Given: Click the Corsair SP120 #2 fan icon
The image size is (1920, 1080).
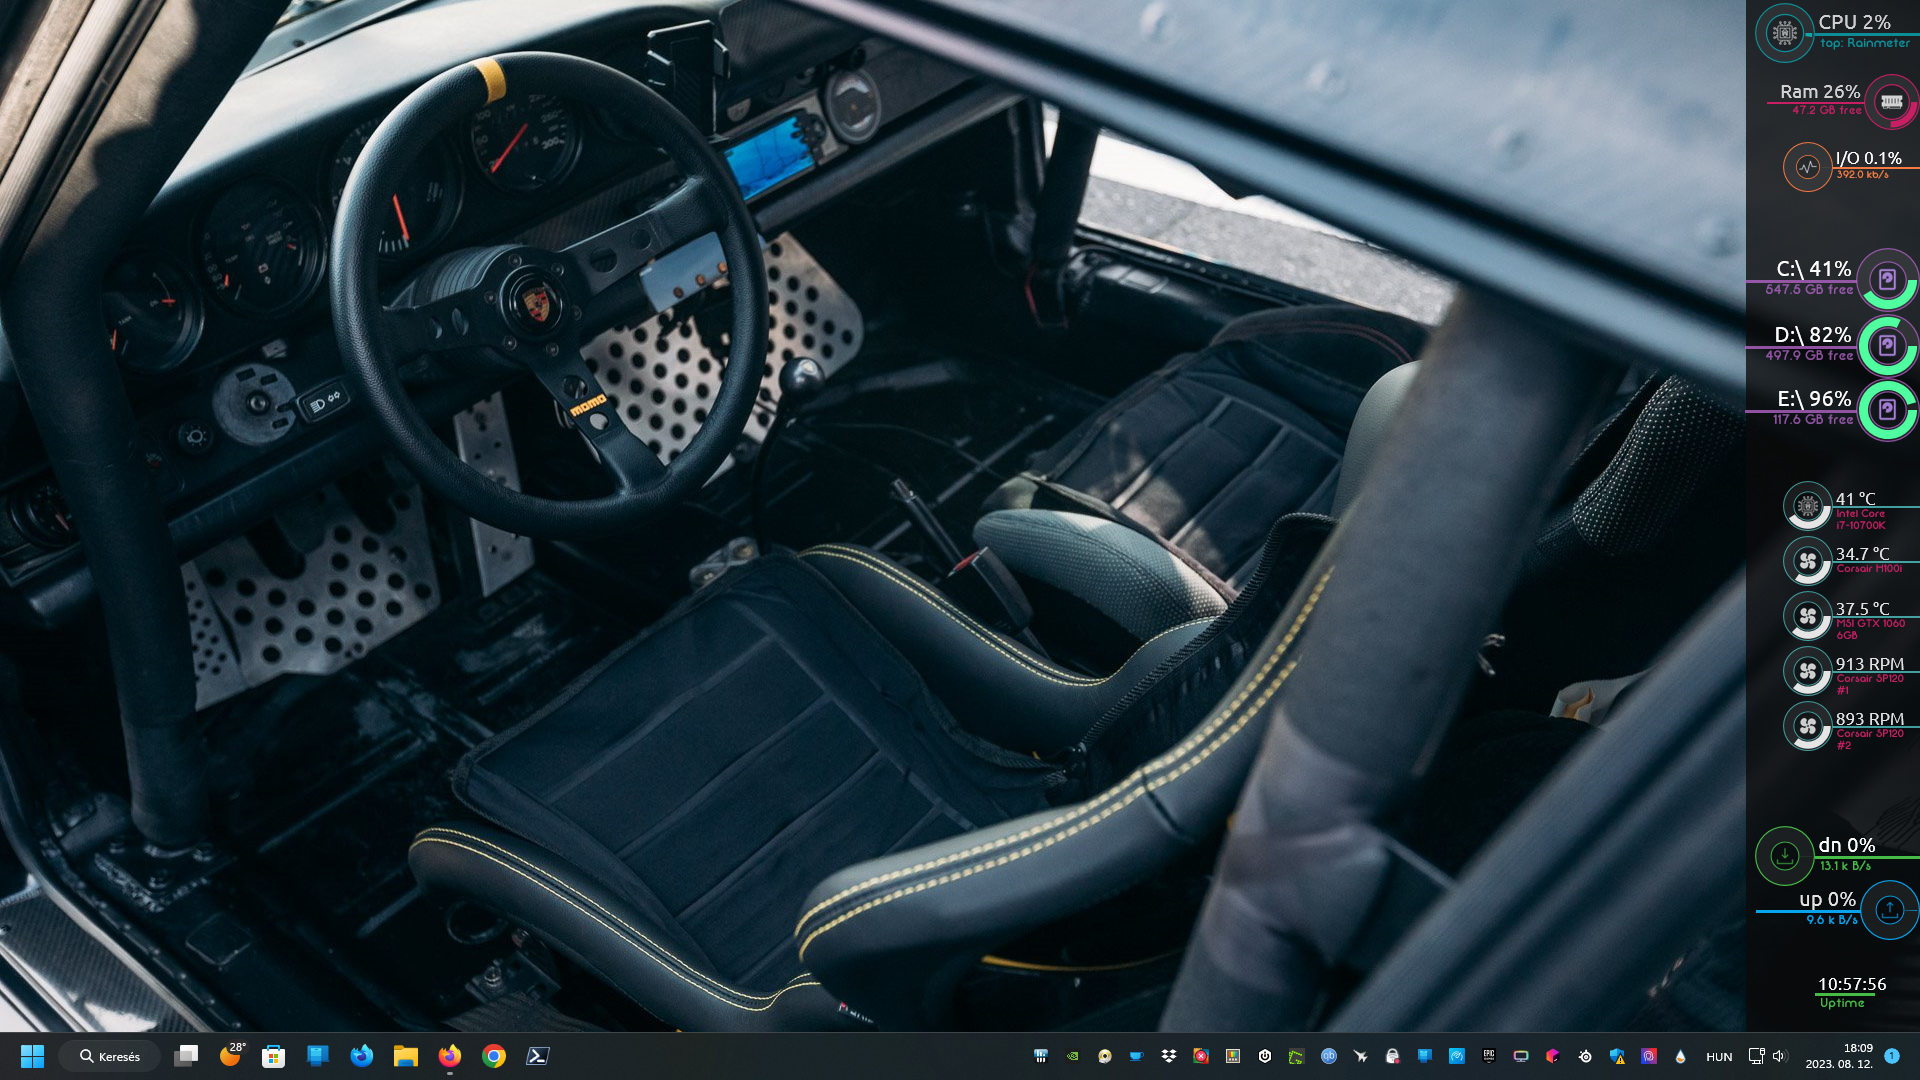Looking at the screenshot, I should 1807,726.
